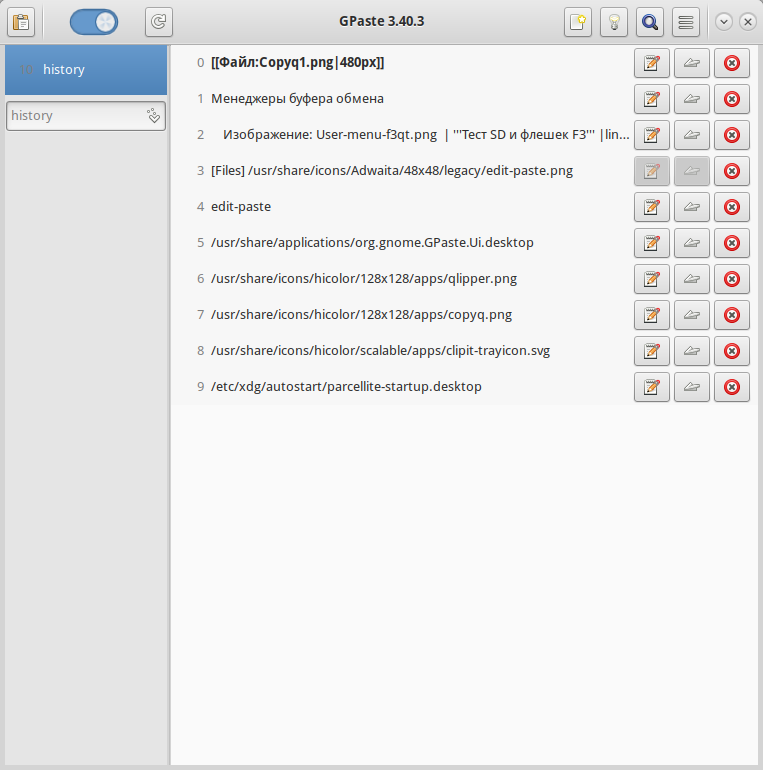Select the edit-paste entry text
This screenshot has width=763, height=770.
click(241, 207)
